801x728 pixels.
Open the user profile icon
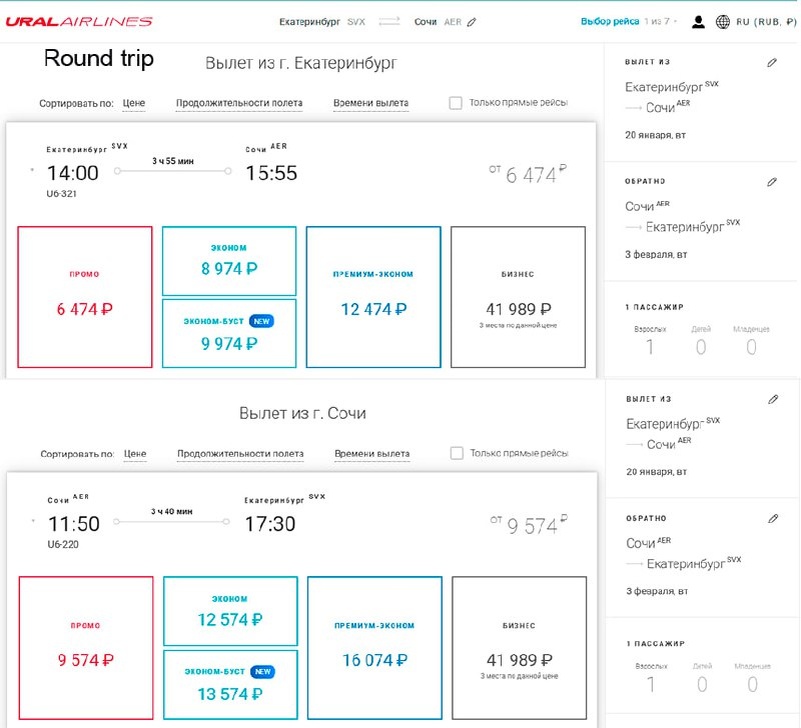pyautogui.click(x=698, y=21)
